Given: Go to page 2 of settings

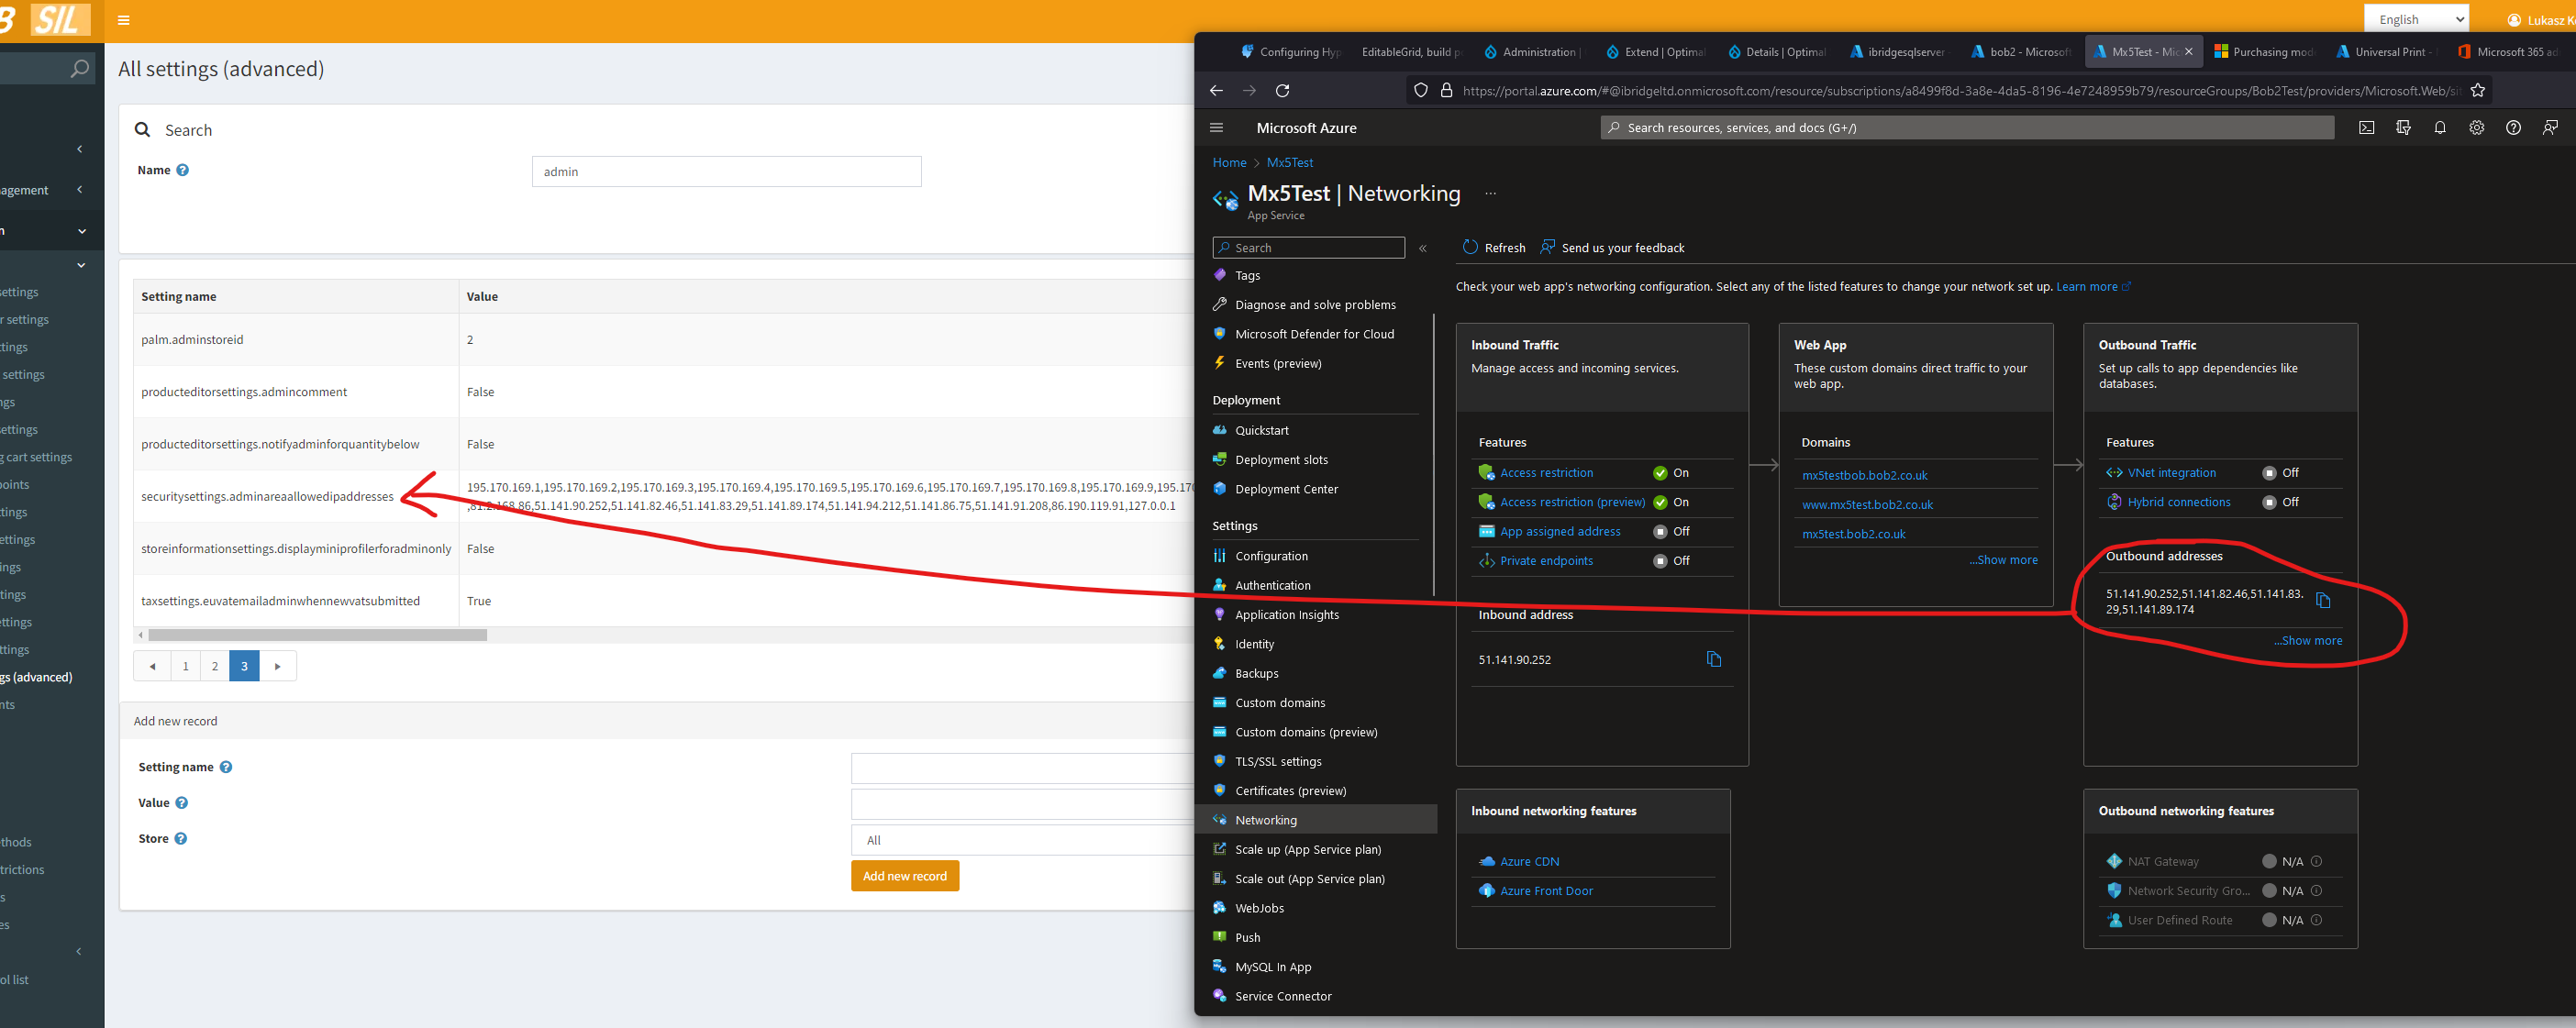Looking at the screenshot, I should click(215, 666).
